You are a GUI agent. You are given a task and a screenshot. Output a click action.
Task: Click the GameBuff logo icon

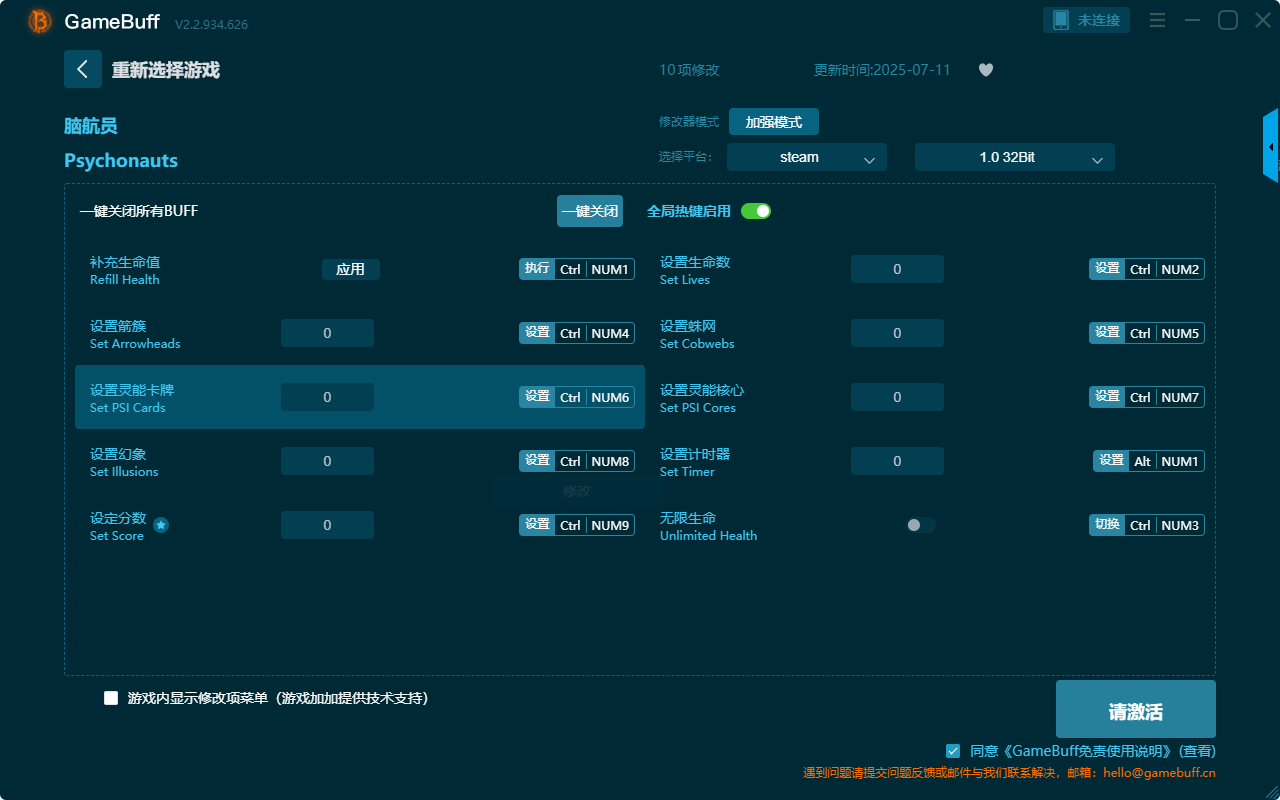coord(40,21)
